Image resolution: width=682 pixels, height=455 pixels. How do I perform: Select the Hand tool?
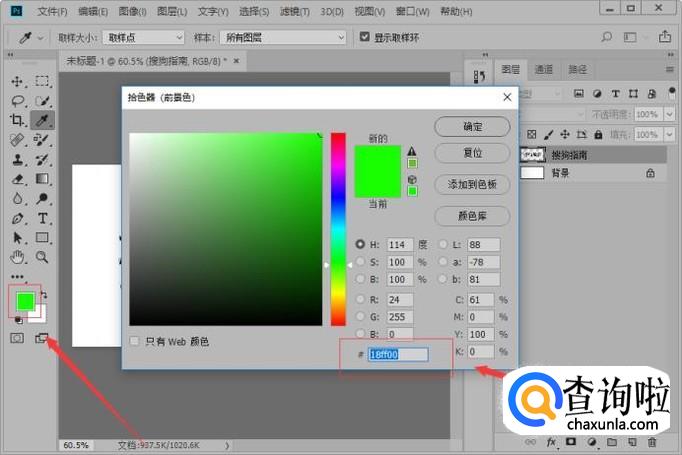(17, 258)
